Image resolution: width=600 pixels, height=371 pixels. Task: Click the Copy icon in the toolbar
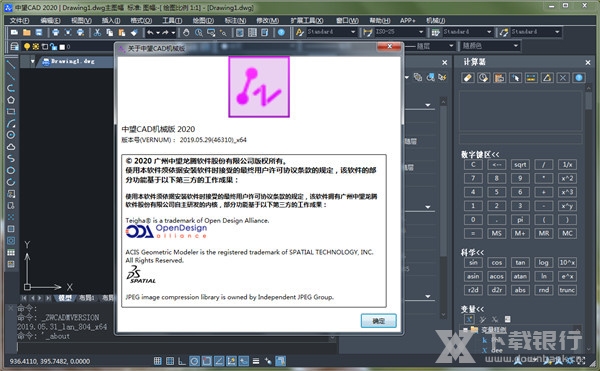coord(109,33)
